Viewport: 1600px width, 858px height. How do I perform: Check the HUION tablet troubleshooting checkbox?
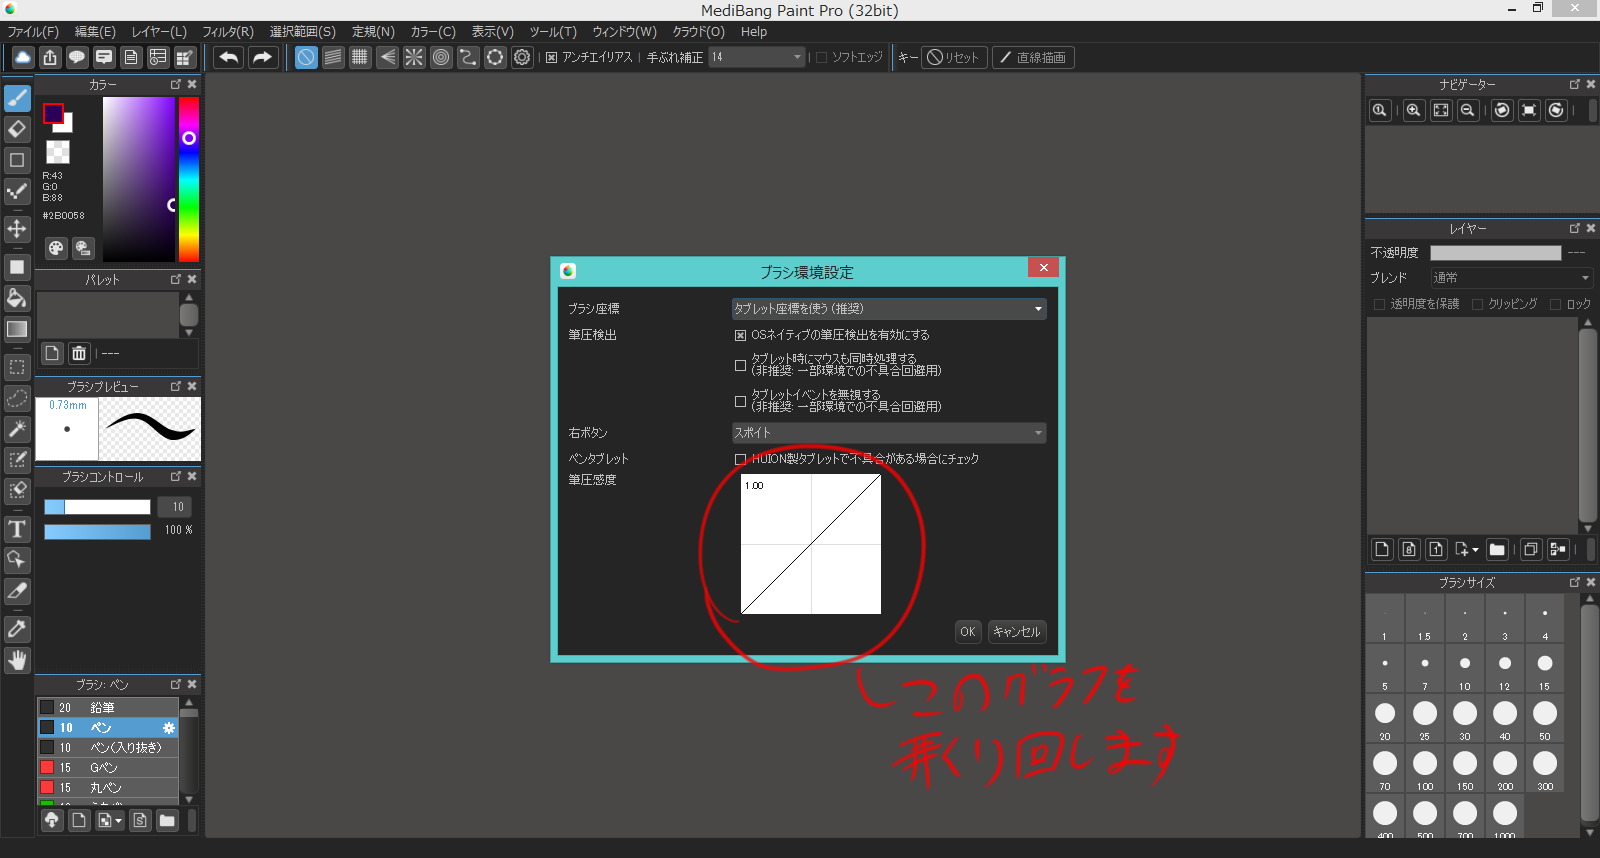pos(740,459)
